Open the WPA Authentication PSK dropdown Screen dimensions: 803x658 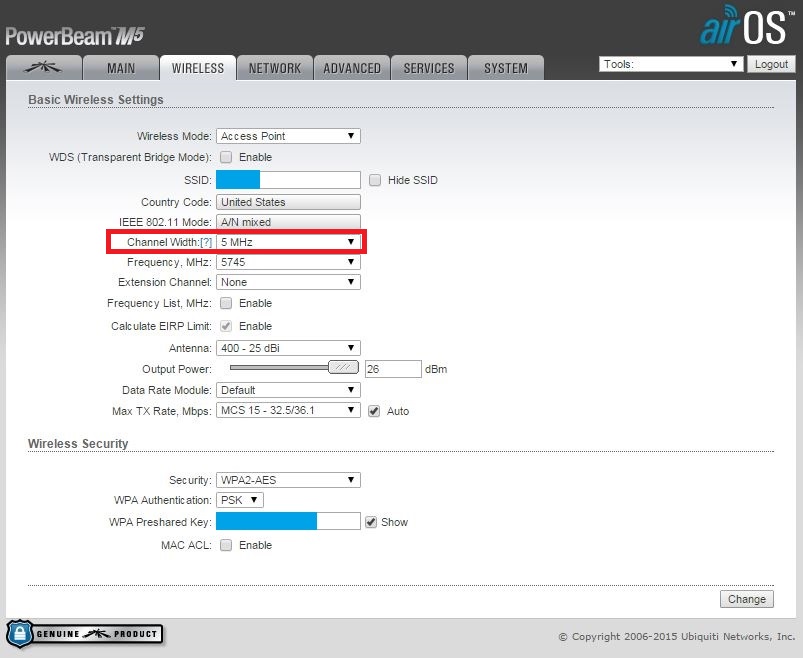(x=240, y=500)
